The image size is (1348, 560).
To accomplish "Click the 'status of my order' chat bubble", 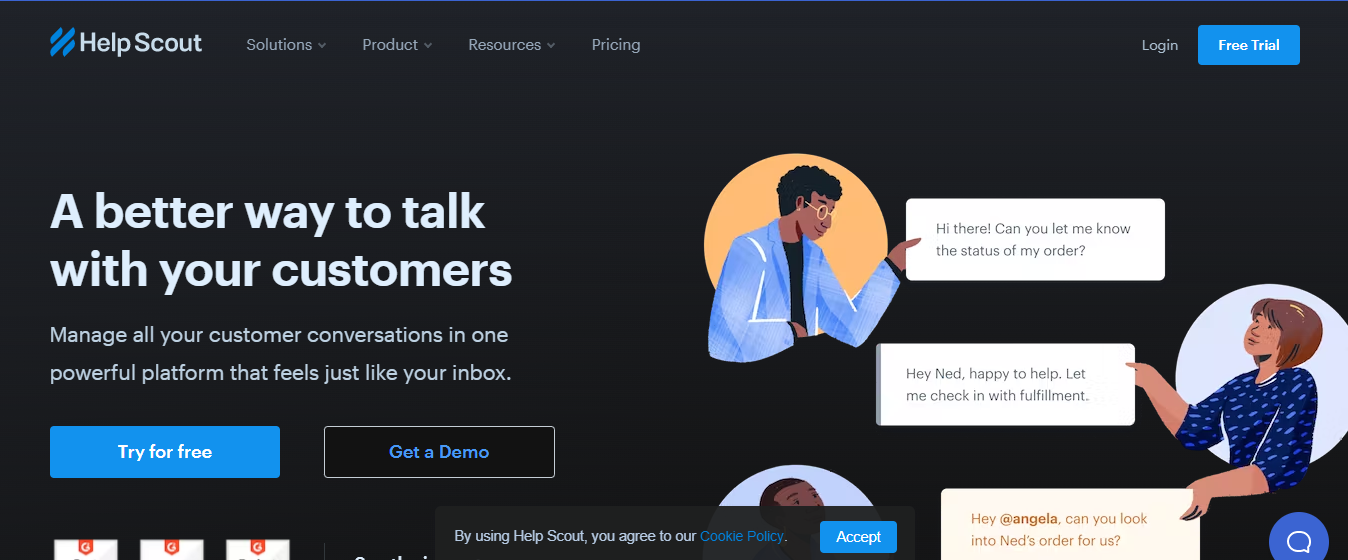I will coord(1035,239).
